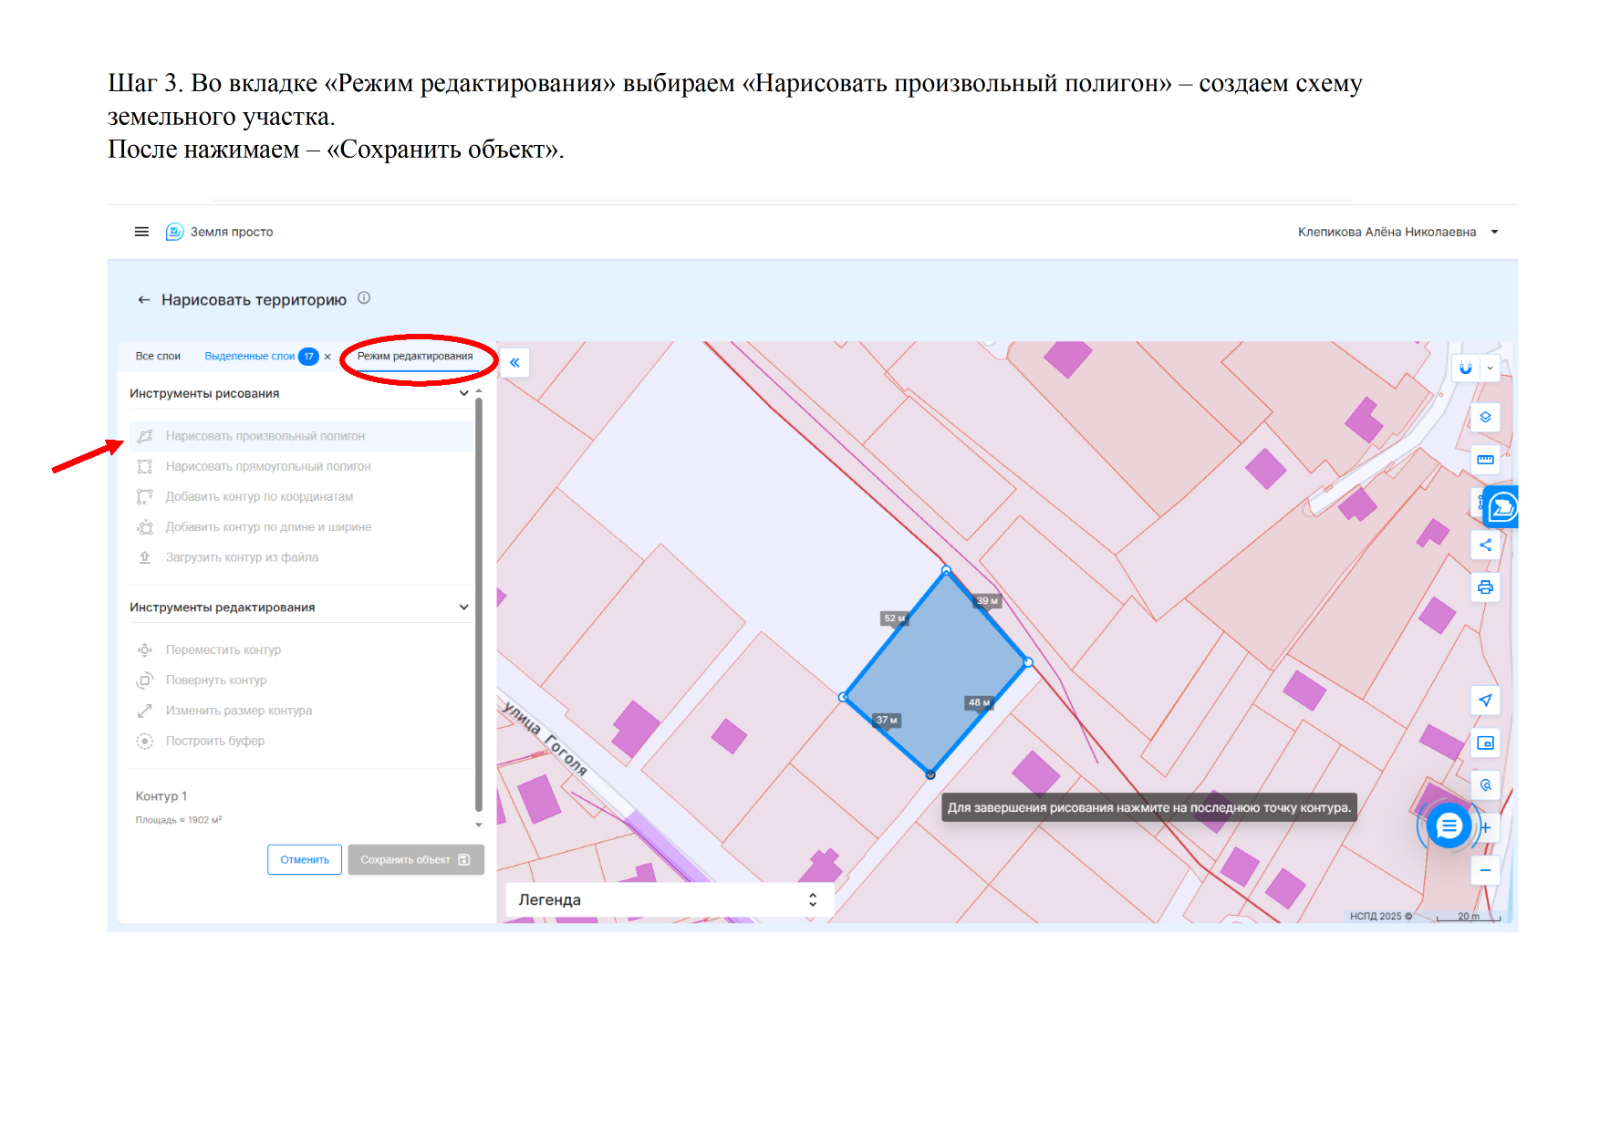Image resolution: width=1600 pixels, height=1132 pixels.
Task: Click the back arrow beside Нарисовать территорию
Action: (144, 300)
